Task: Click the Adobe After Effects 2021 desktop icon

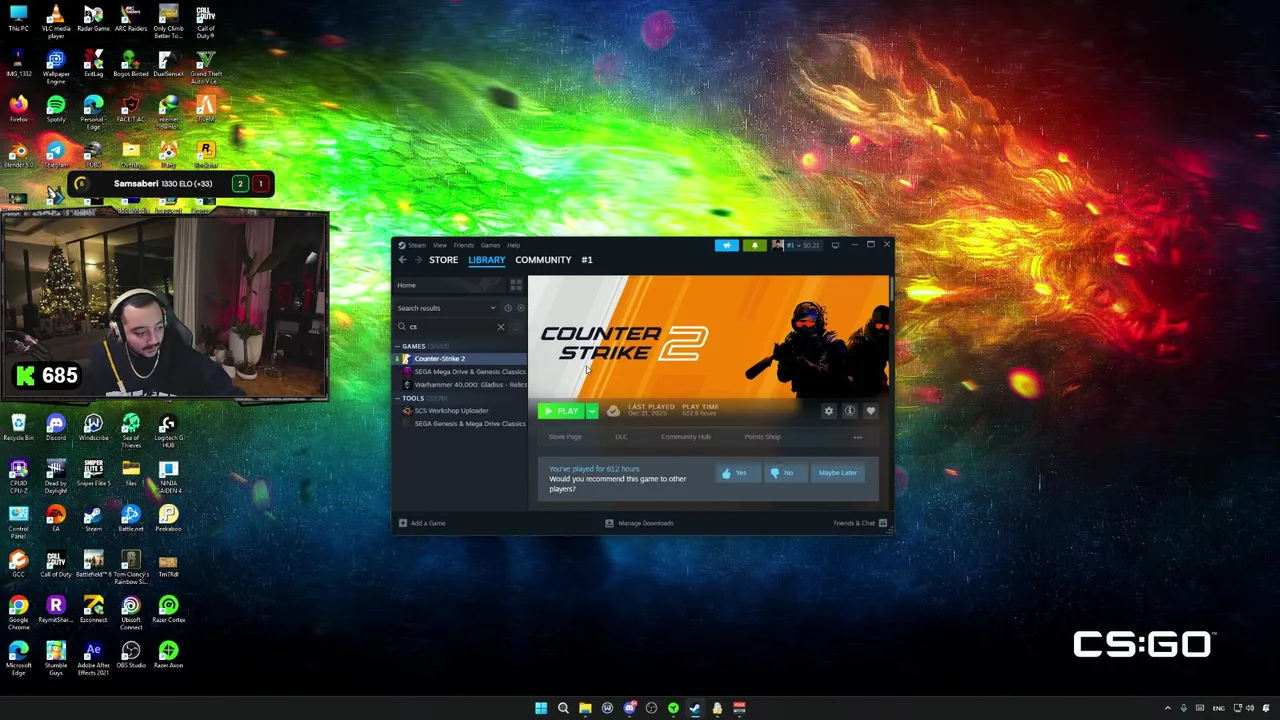Action: pyautogui.click(x=93, y=658)
